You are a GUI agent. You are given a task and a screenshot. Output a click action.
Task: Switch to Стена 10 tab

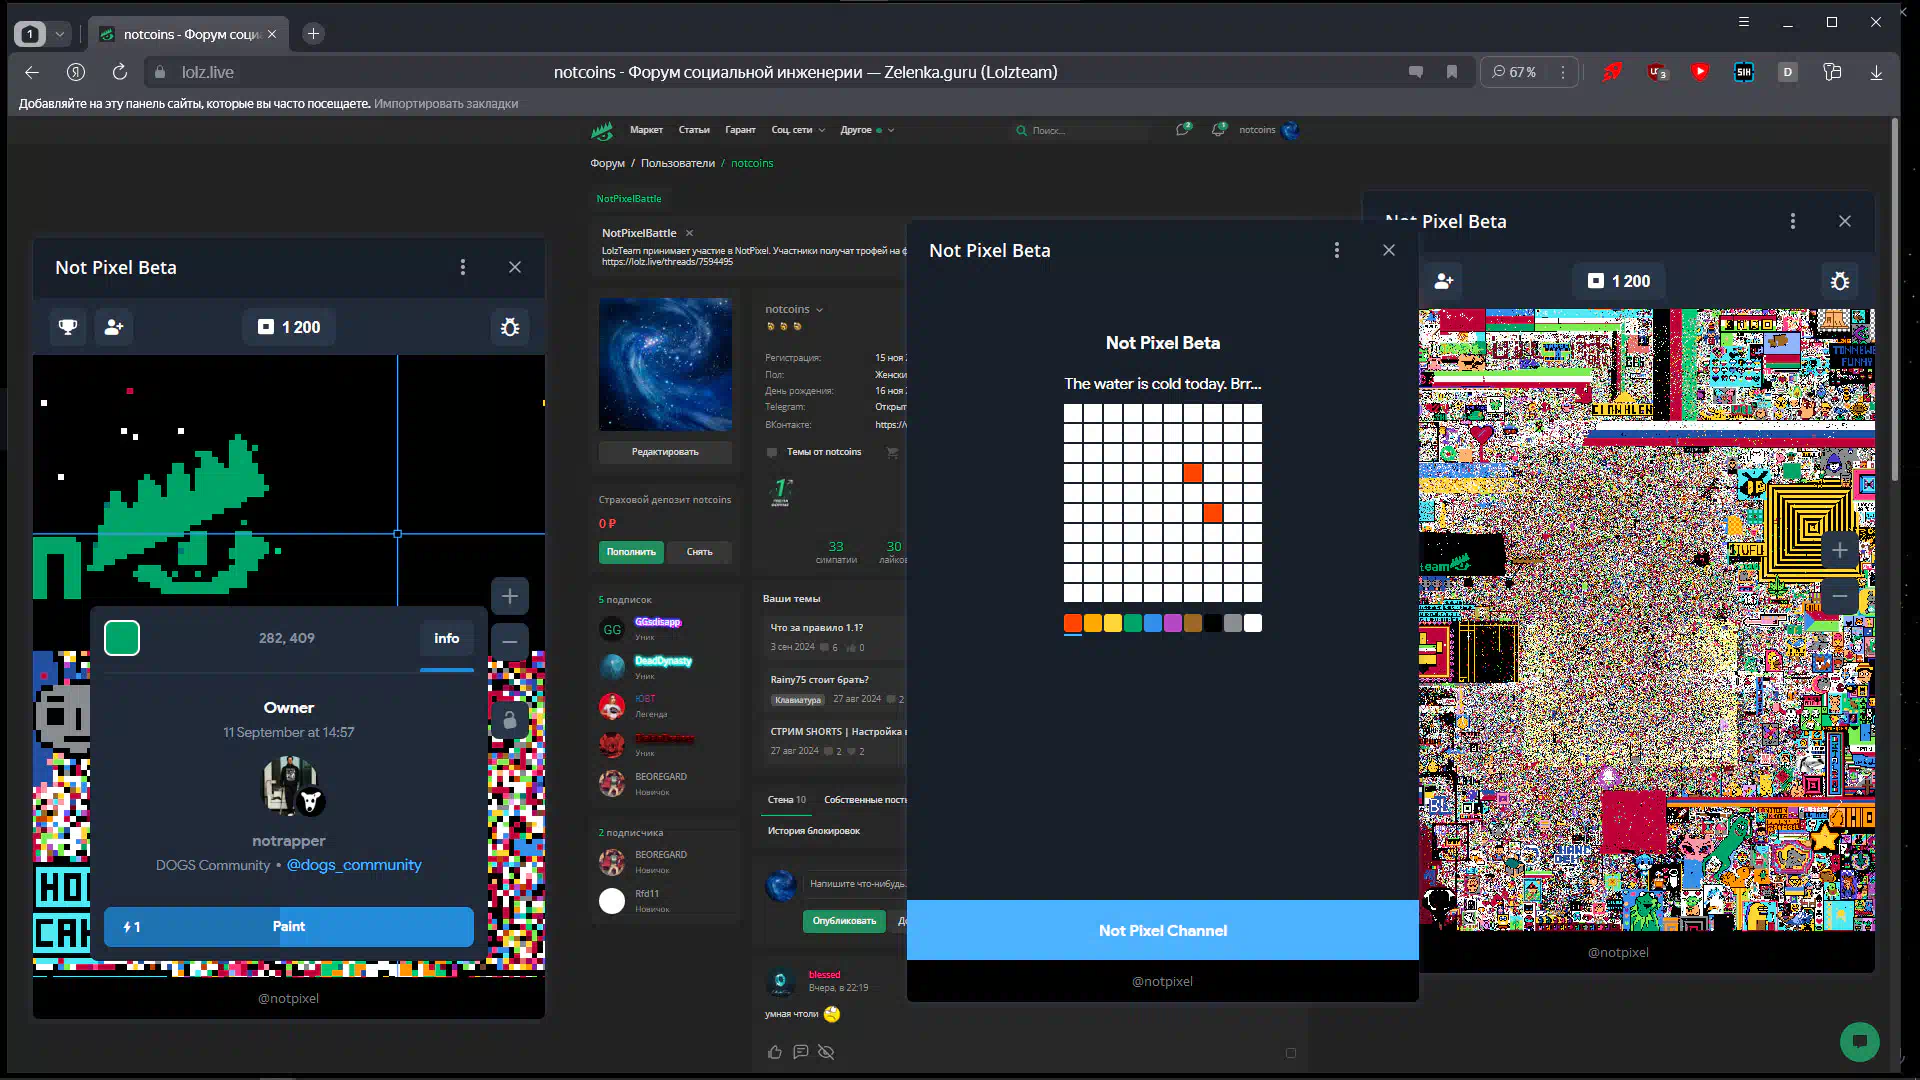pyautogui.click(x=787, y=800)
